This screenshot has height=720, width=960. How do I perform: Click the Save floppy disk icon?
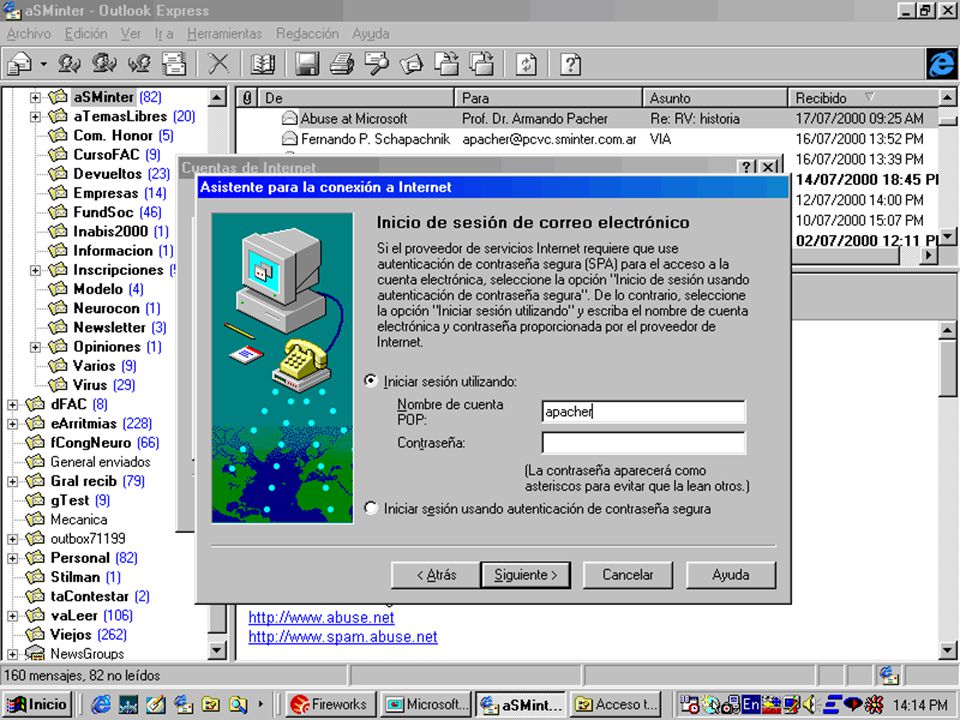[307, 64]
